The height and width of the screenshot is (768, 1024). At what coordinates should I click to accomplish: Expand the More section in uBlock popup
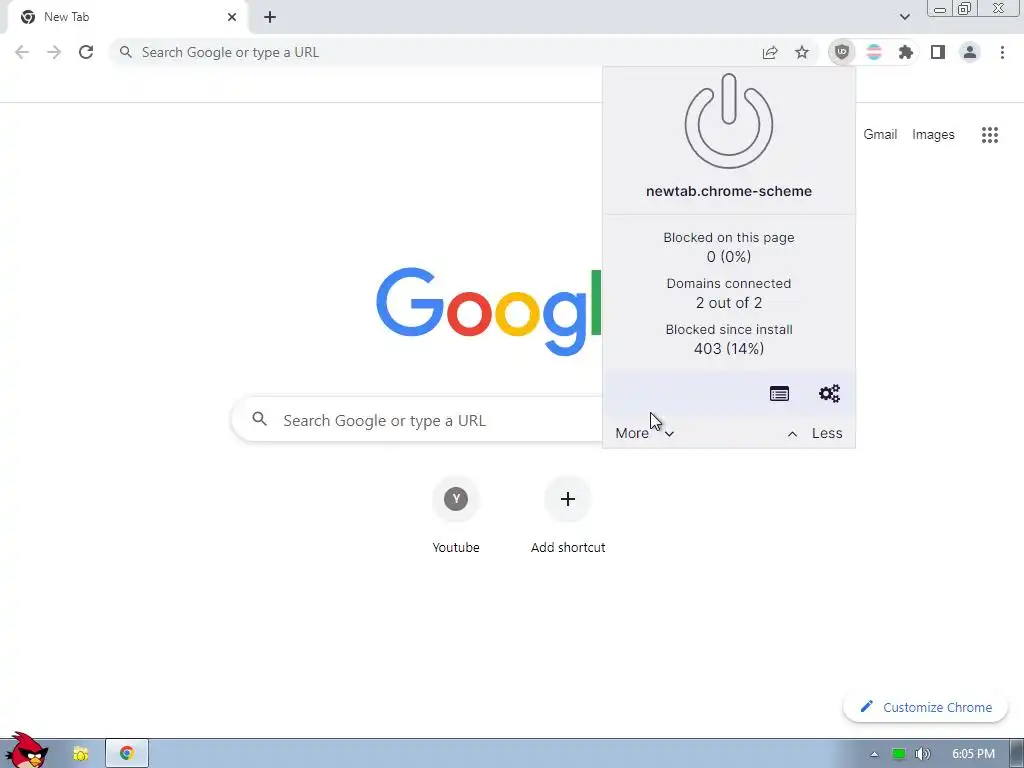coord(644,433)
